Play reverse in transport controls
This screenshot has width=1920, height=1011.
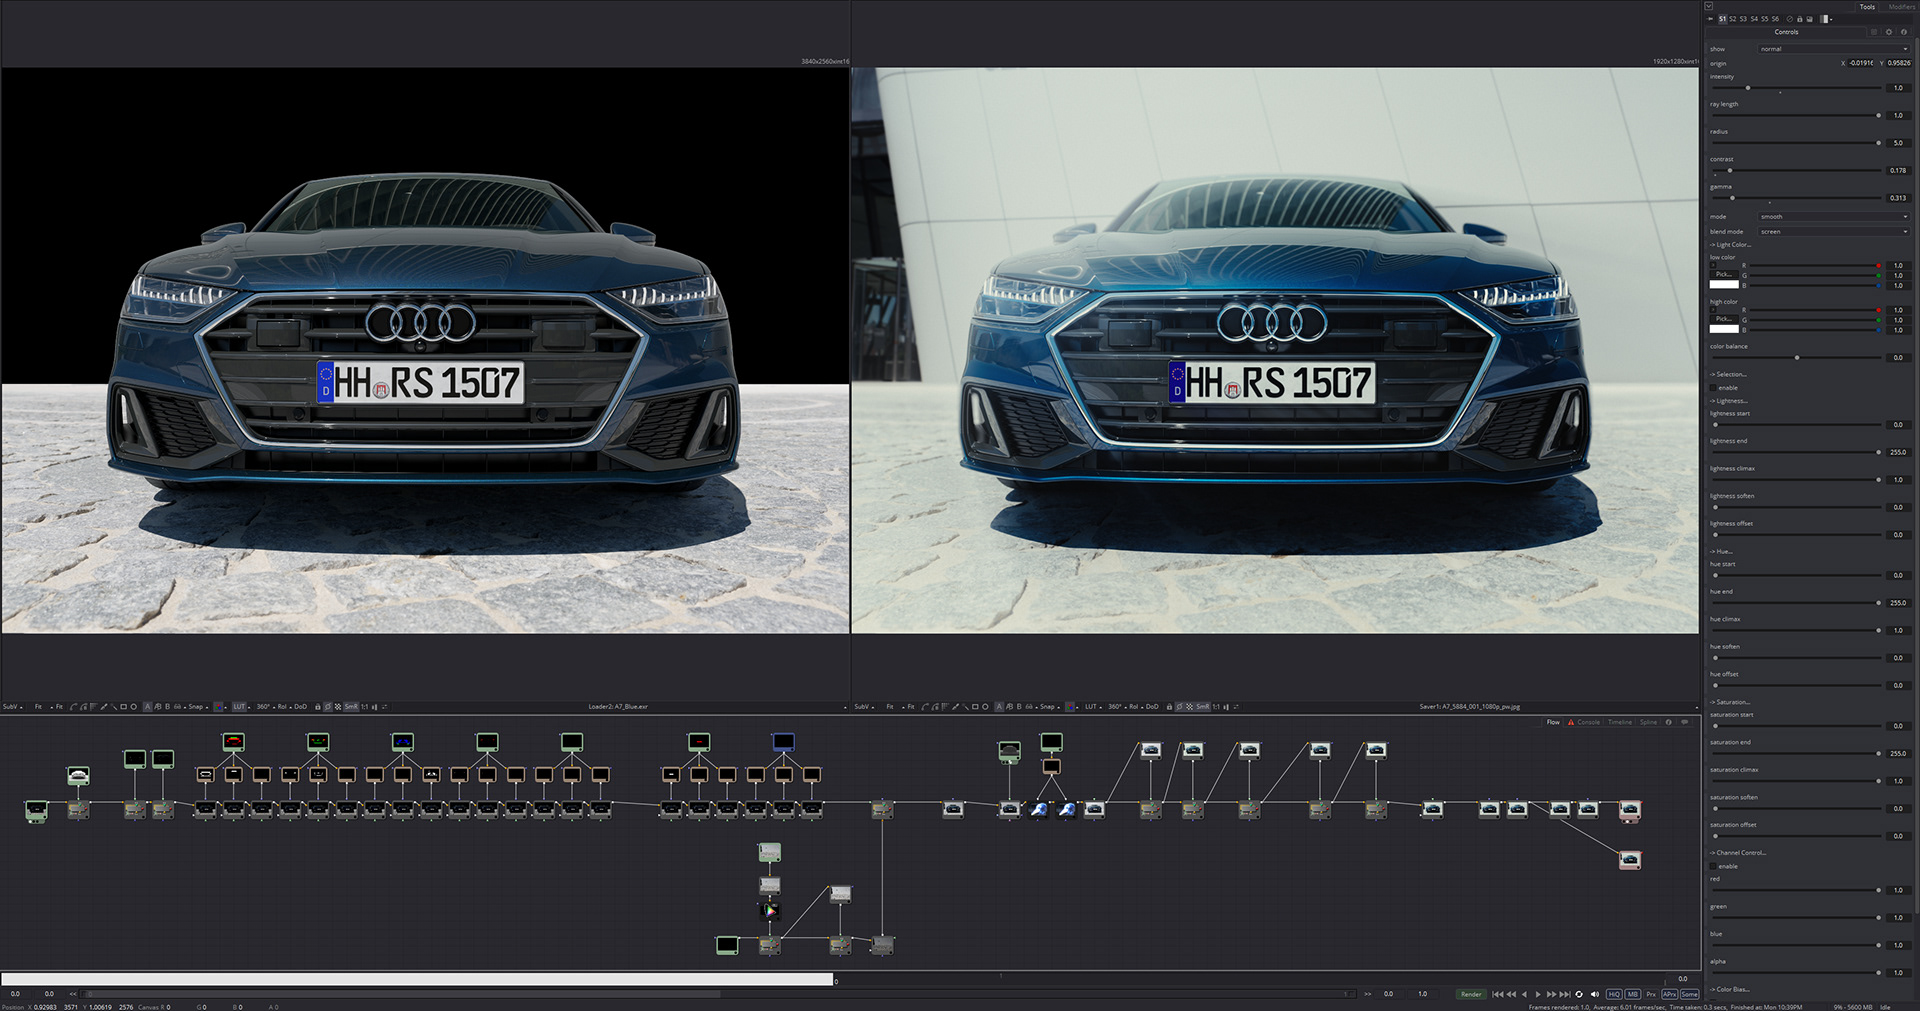pyautogui.click(x=1524, y=994)
